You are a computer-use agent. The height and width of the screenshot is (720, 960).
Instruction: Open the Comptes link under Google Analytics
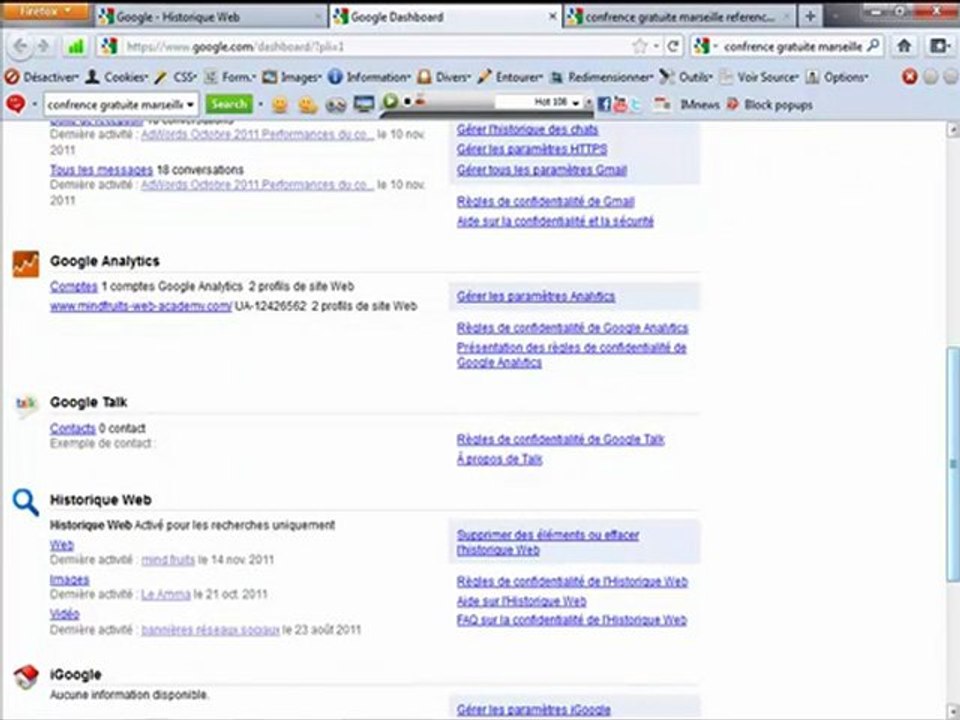(x=73, y=286)
